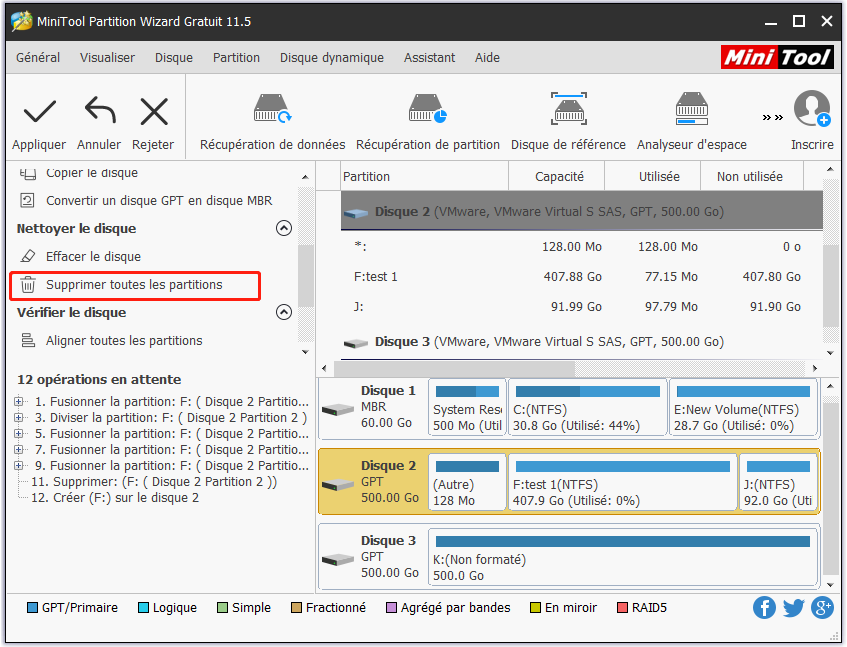Expand pending operation 1 Fusionner la partition
Viewport: 847px width, 647px height.
point(19,401)
